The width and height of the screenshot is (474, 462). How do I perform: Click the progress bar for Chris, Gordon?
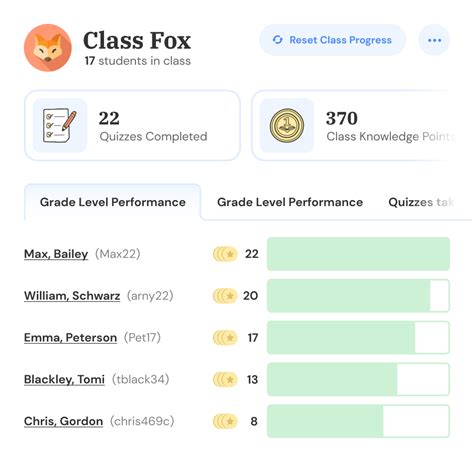click(358, 421)
